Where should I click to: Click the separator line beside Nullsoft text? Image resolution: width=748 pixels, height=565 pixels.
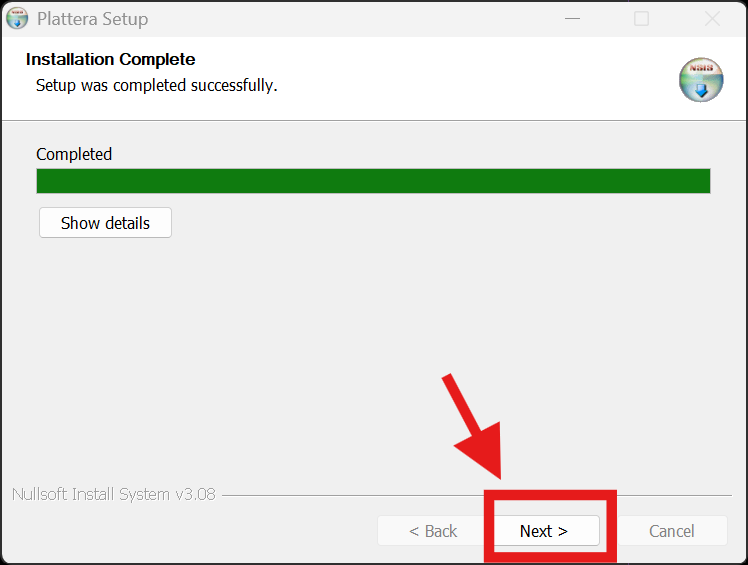[350, 495]
